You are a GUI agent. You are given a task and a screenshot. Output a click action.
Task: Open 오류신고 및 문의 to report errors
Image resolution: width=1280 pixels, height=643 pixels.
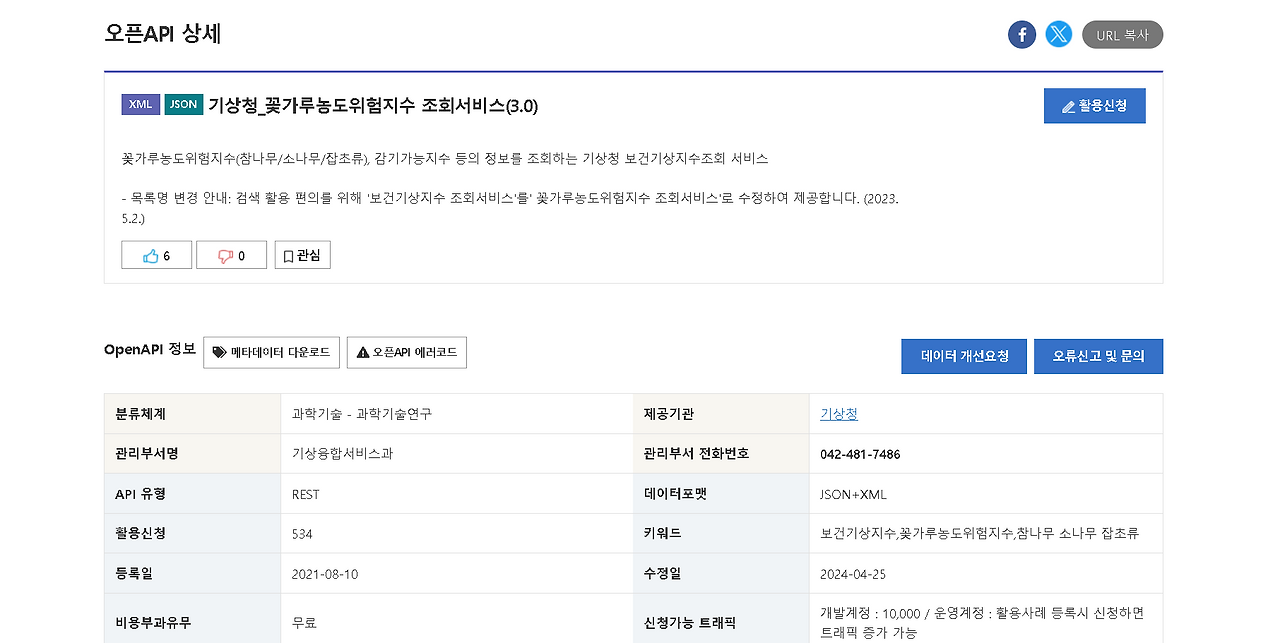[1098, 356]
